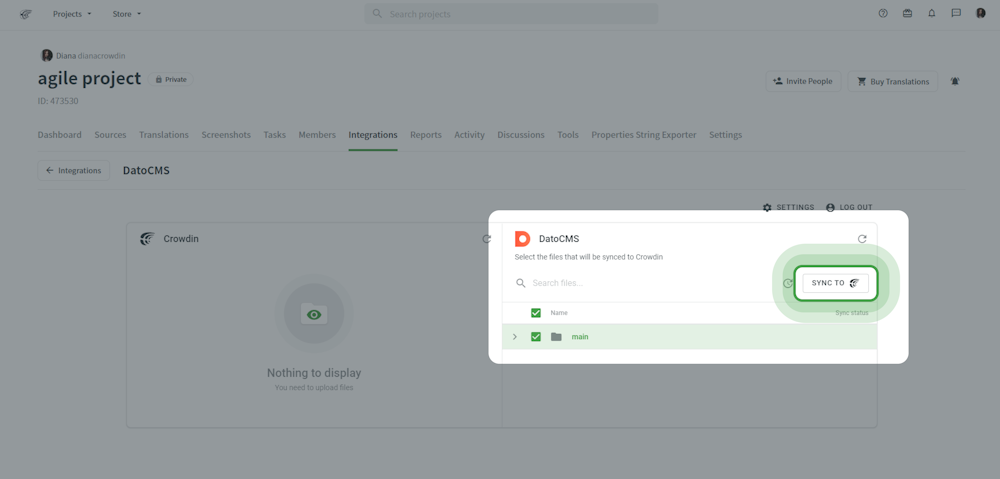Open the messages chat icon
1000x479 pixels.
coord(956,14)
